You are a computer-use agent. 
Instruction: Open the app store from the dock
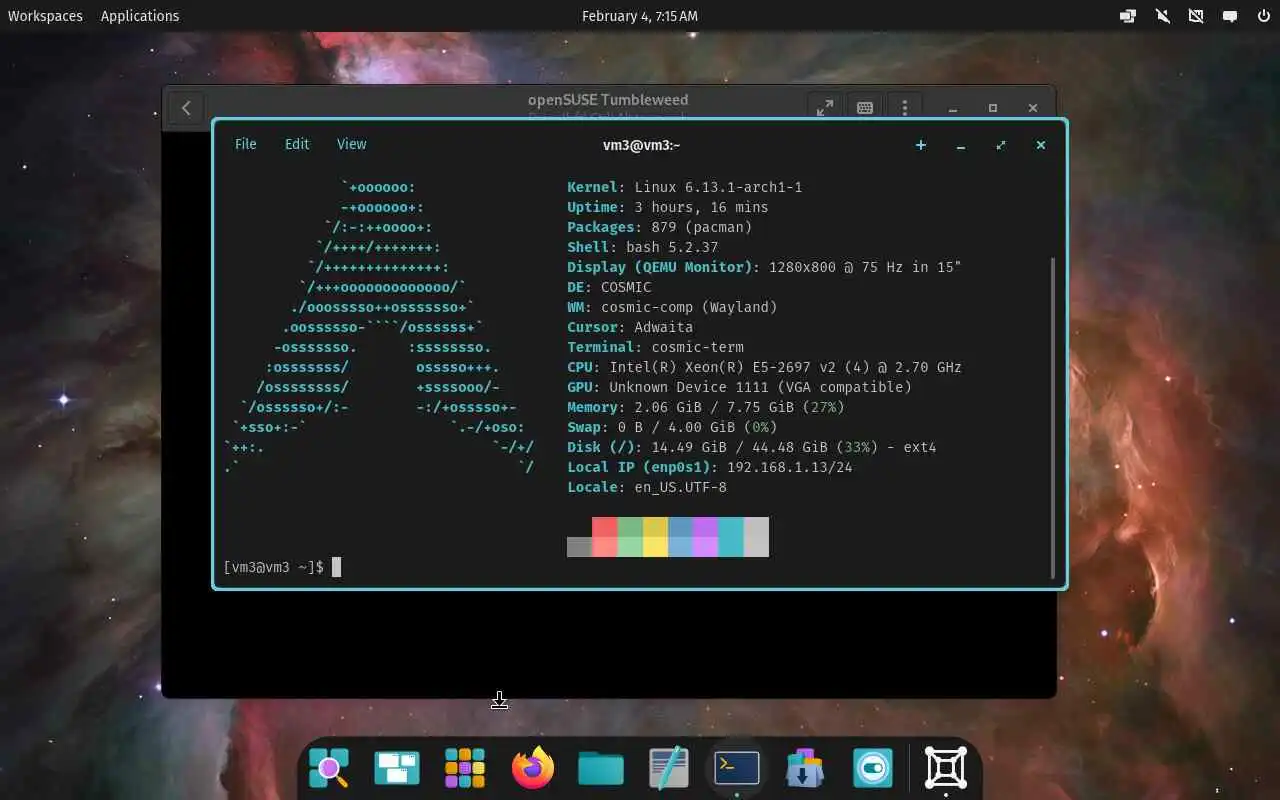805,768
